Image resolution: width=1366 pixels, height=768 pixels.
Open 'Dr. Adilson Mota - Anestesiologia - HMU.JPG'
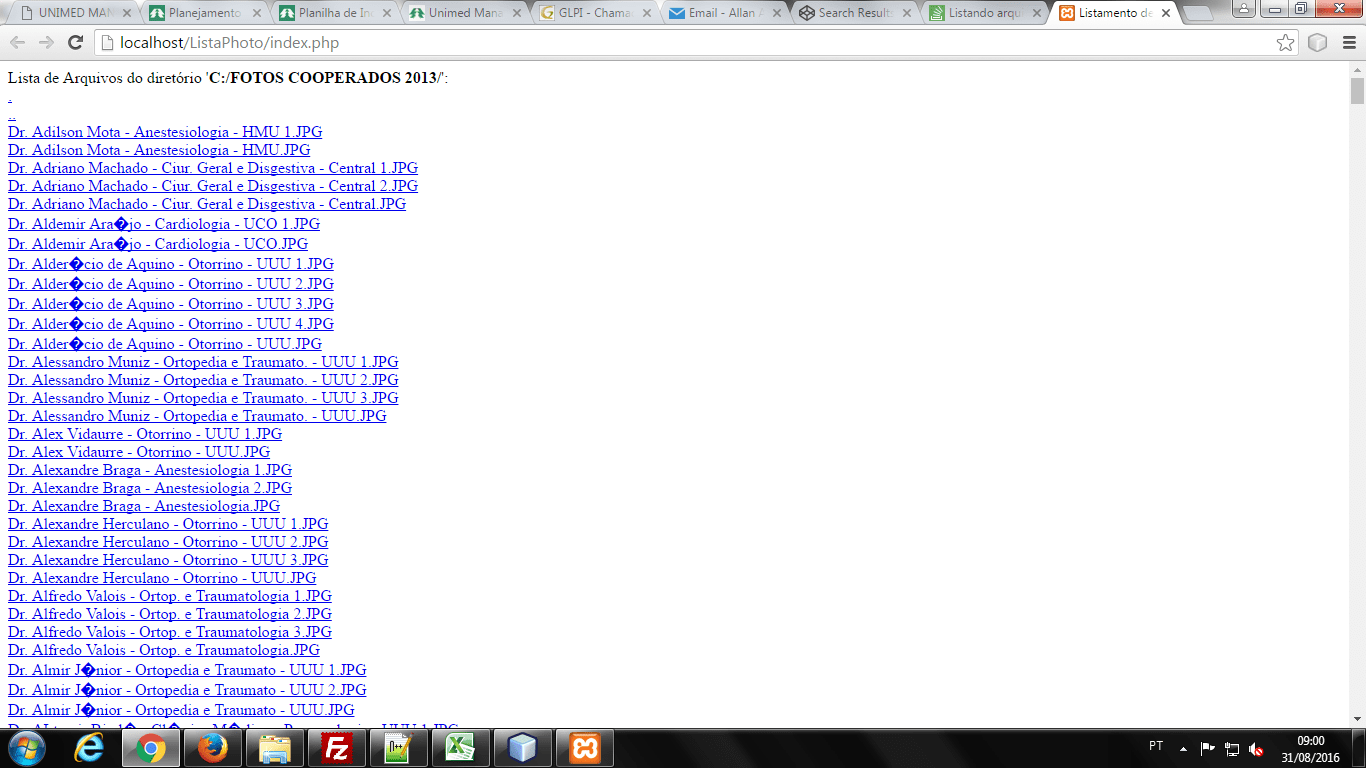click(159, 150)
